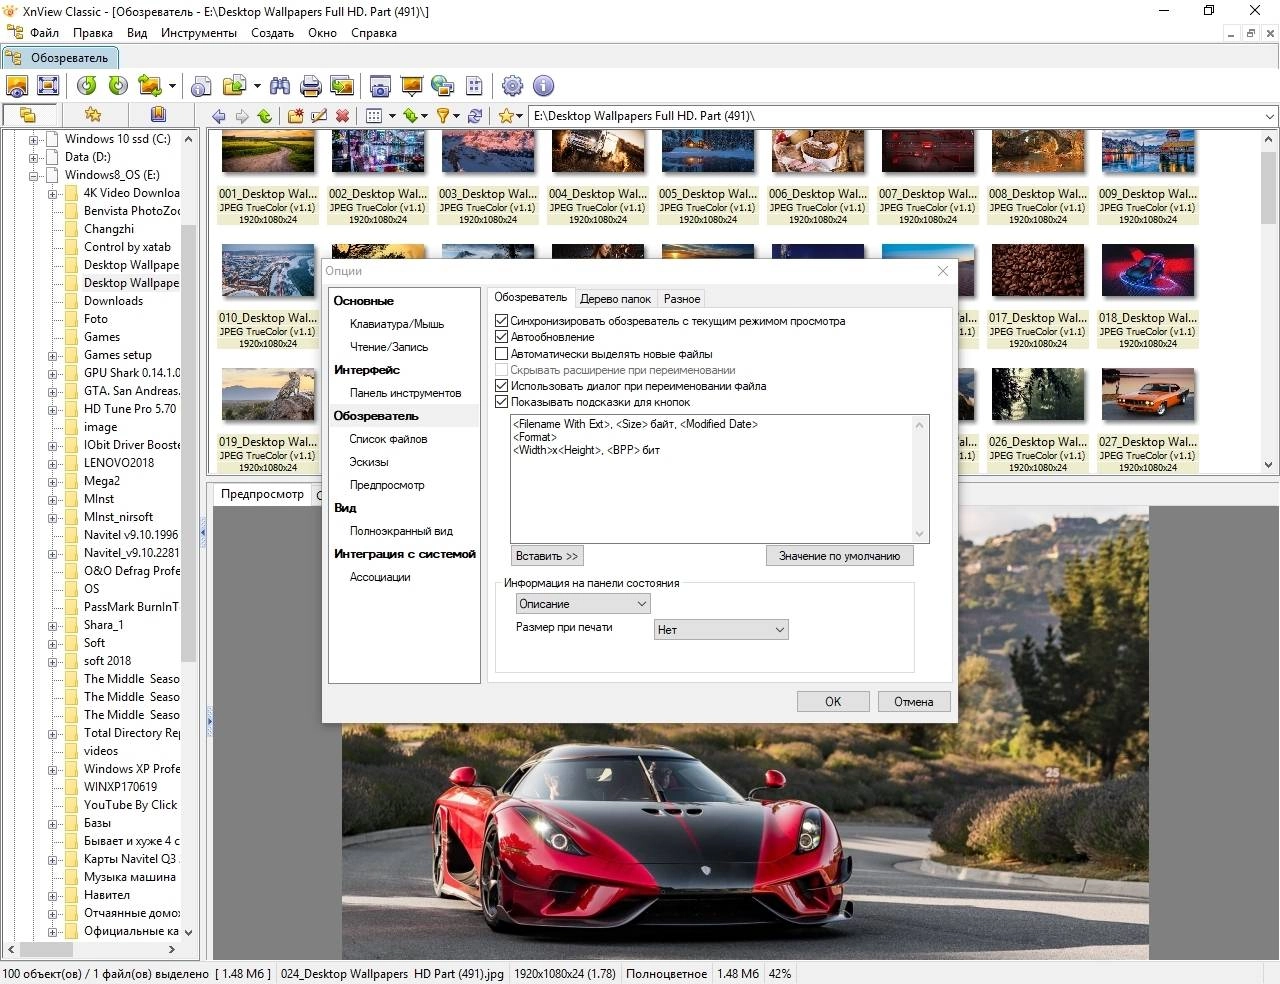Click the contact sheet icon
The height and width of the screenshot is (984, 1280).
[x=474, y=86]
